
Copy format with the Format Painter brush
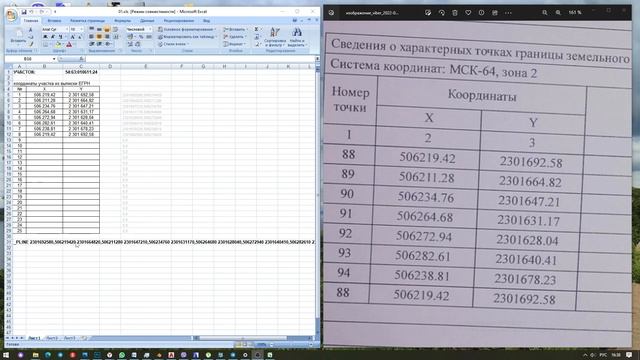click(x=31, y=44)
